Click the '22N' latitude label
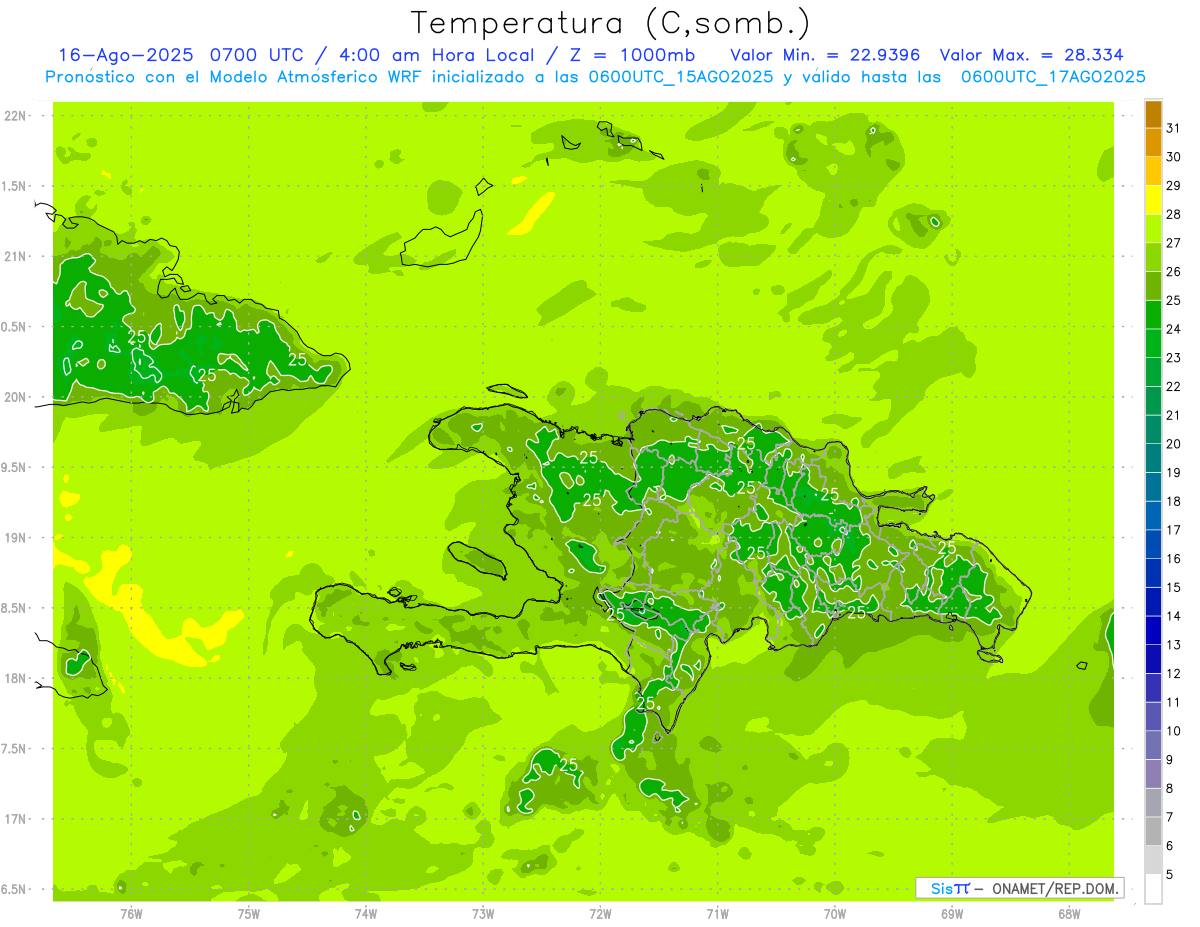The width and height of the screenshot is (1200, 927). (x=14, y=115)
